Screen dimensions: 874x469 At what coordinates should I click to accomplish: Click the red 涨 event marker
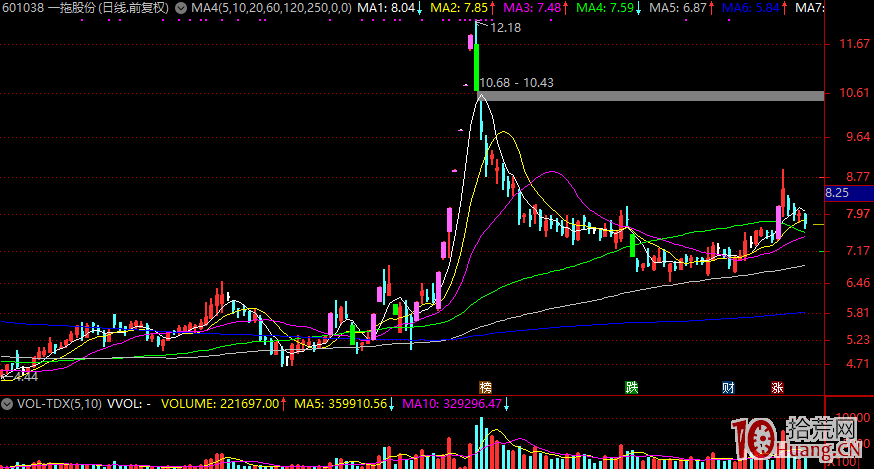(x=777, y=388)
